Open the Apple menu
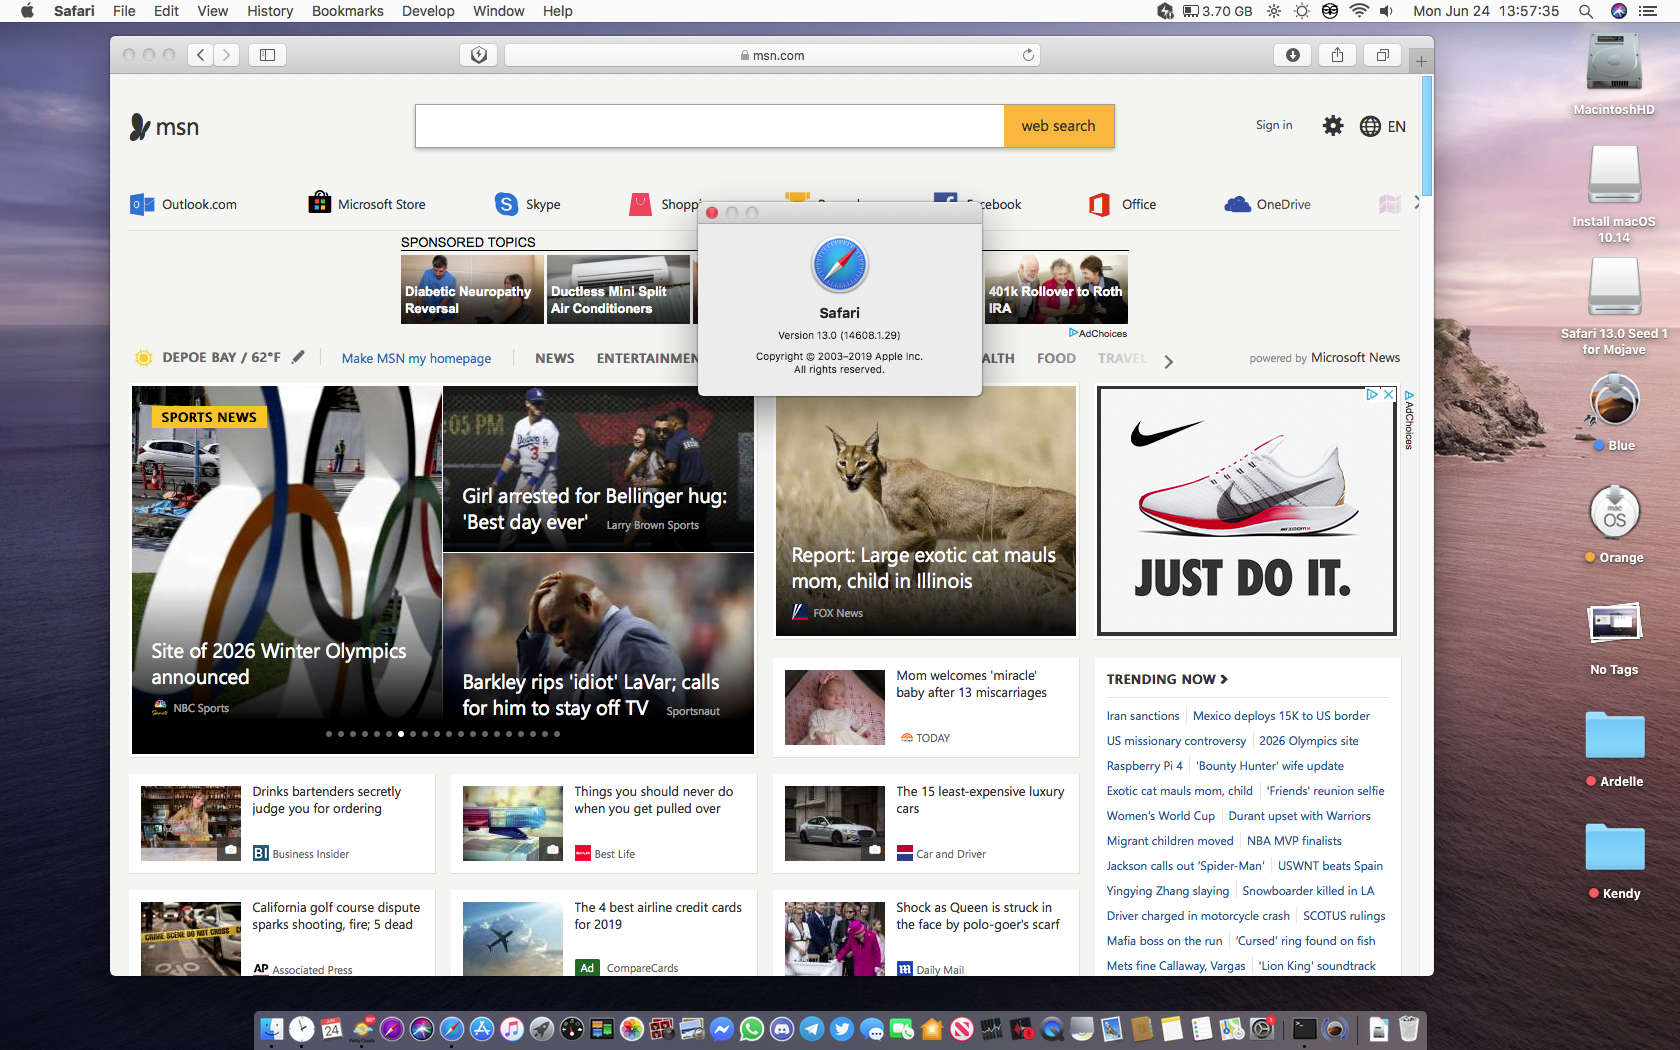The height and width of the screenshot is (1050, 1680). (27, 11)
